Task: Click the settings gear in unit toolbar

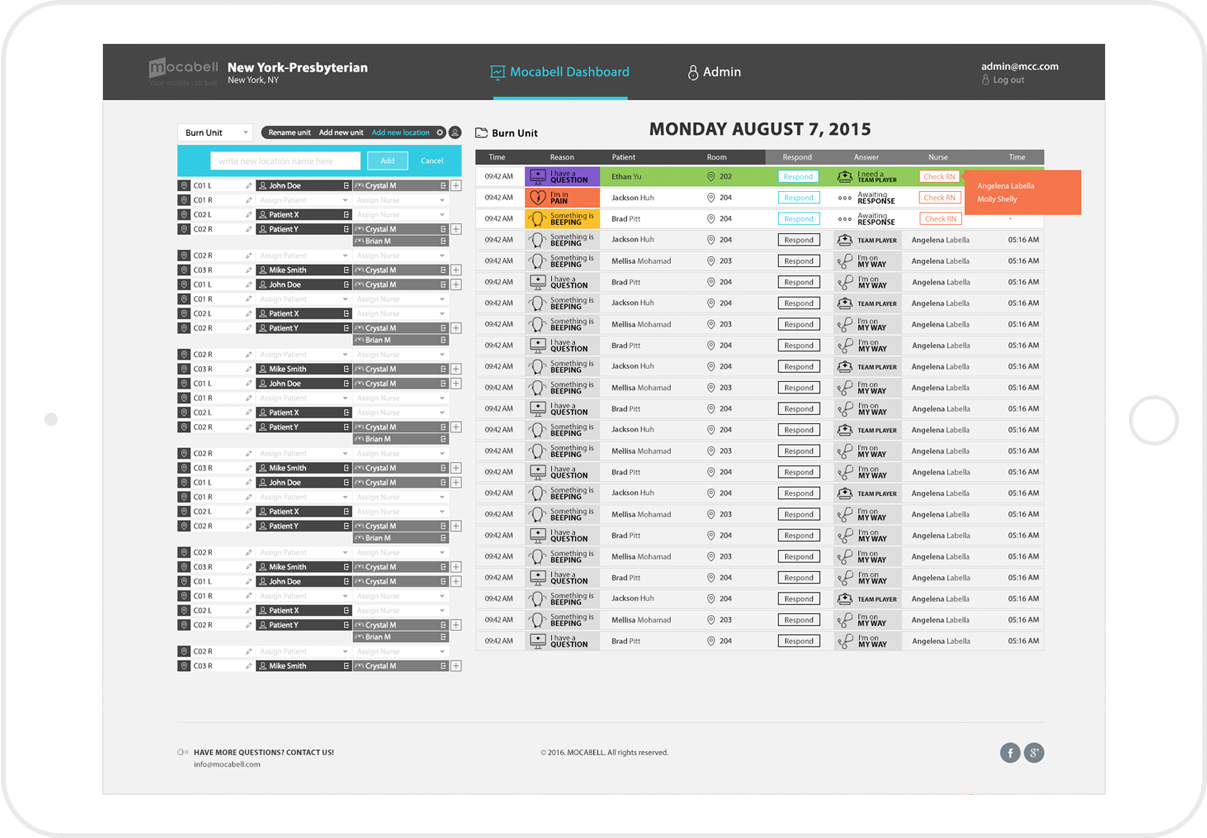Action: click(440, 133)
